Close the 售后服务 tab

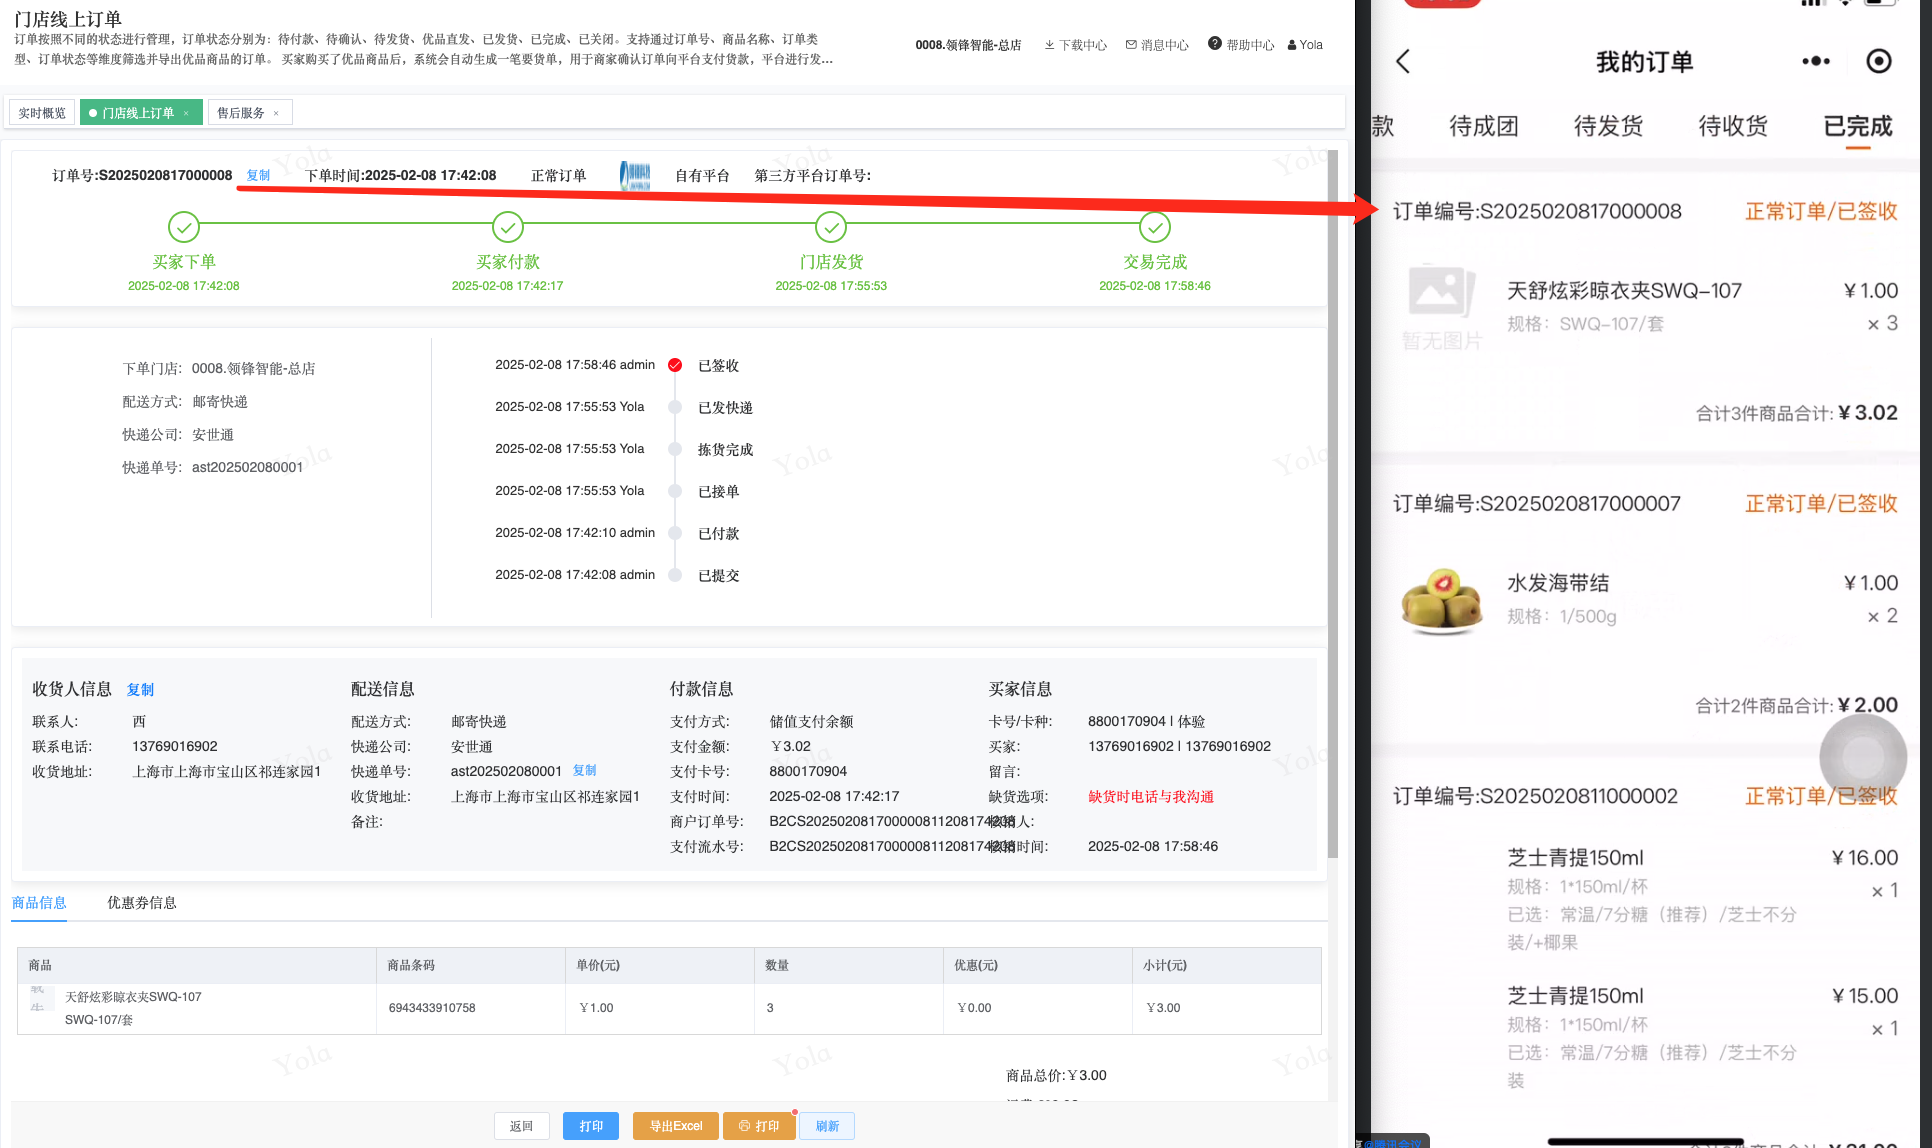point(276,113)
